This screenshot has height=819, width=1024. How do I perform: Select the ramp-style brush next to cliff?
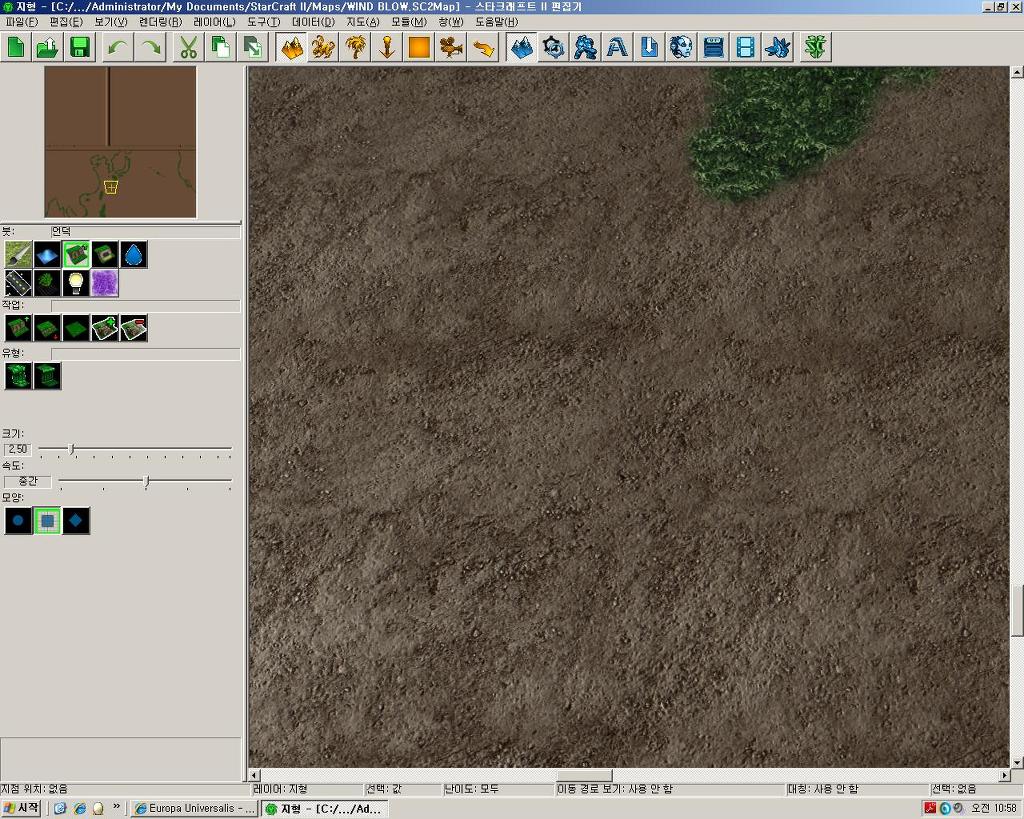[104, 255]
